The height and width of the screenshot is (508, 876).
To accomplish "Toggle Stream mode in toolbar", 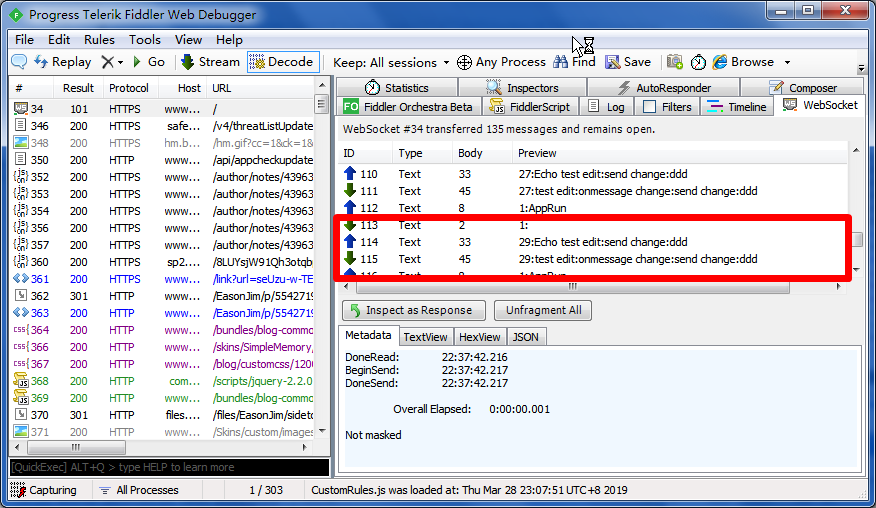I will (211, 62).
